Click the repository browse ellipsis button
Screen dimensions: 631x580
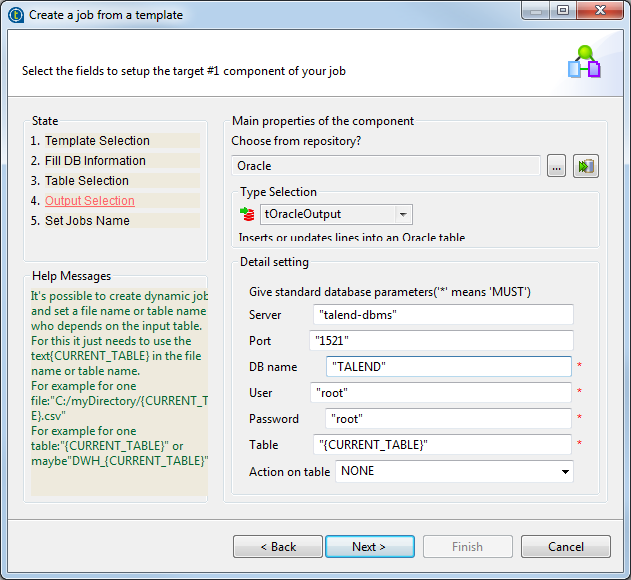click(557, 166)
